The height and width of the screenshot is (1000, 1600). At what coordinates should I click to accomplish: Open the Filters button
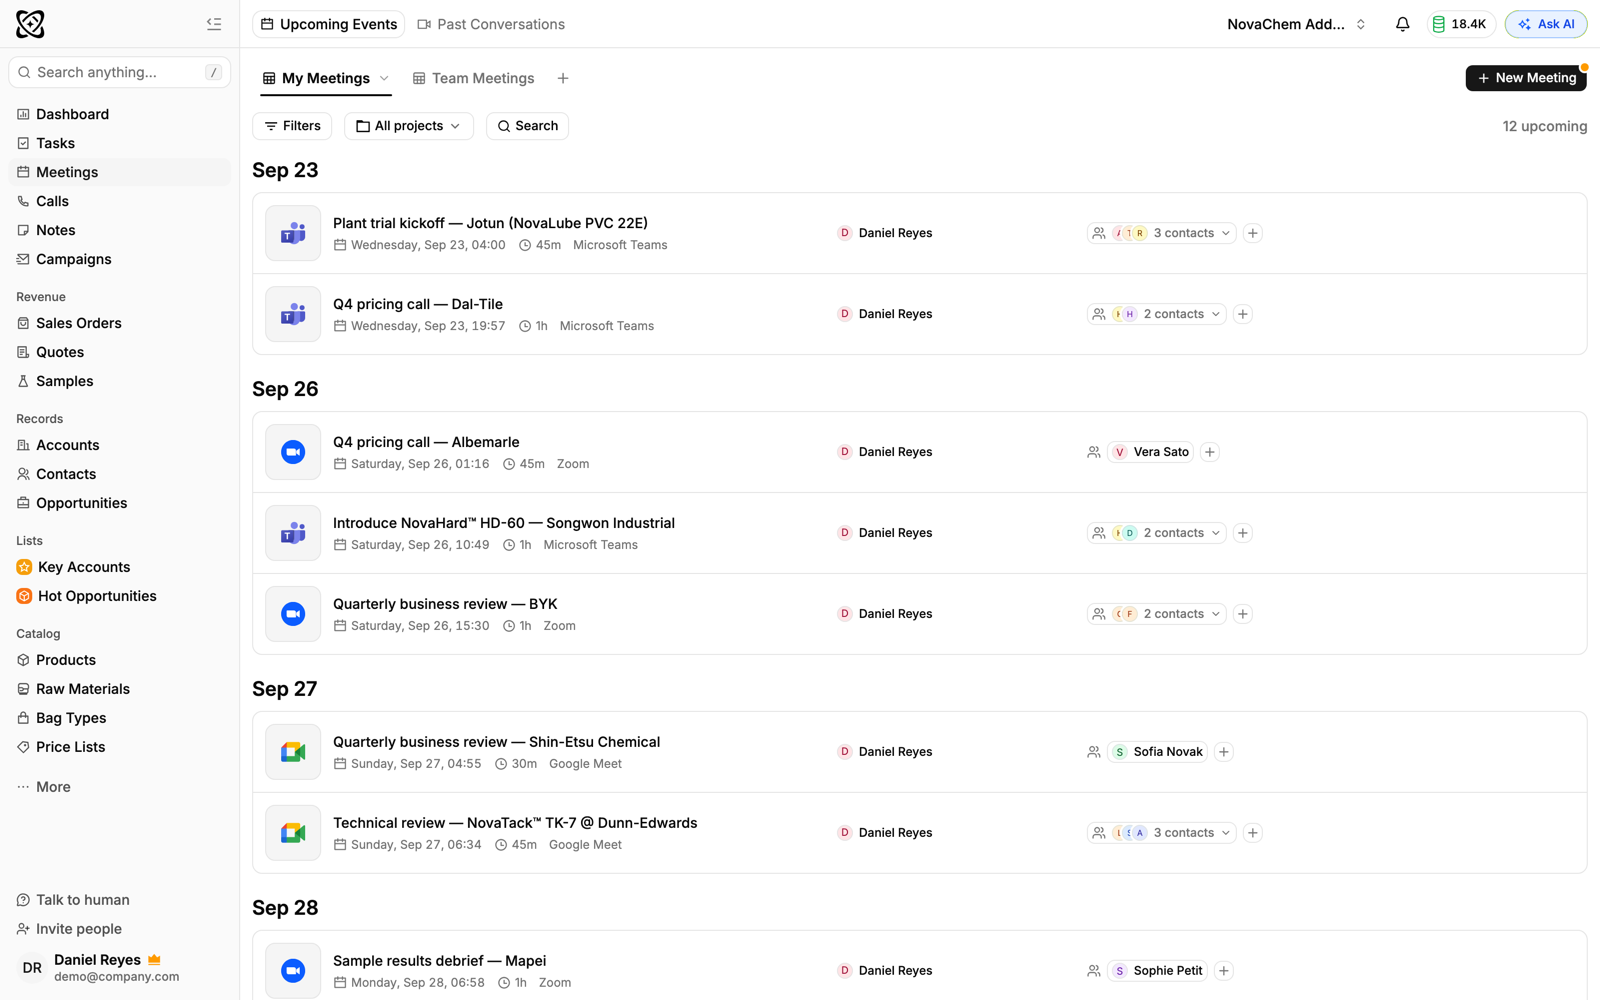[x=292, y=126]
